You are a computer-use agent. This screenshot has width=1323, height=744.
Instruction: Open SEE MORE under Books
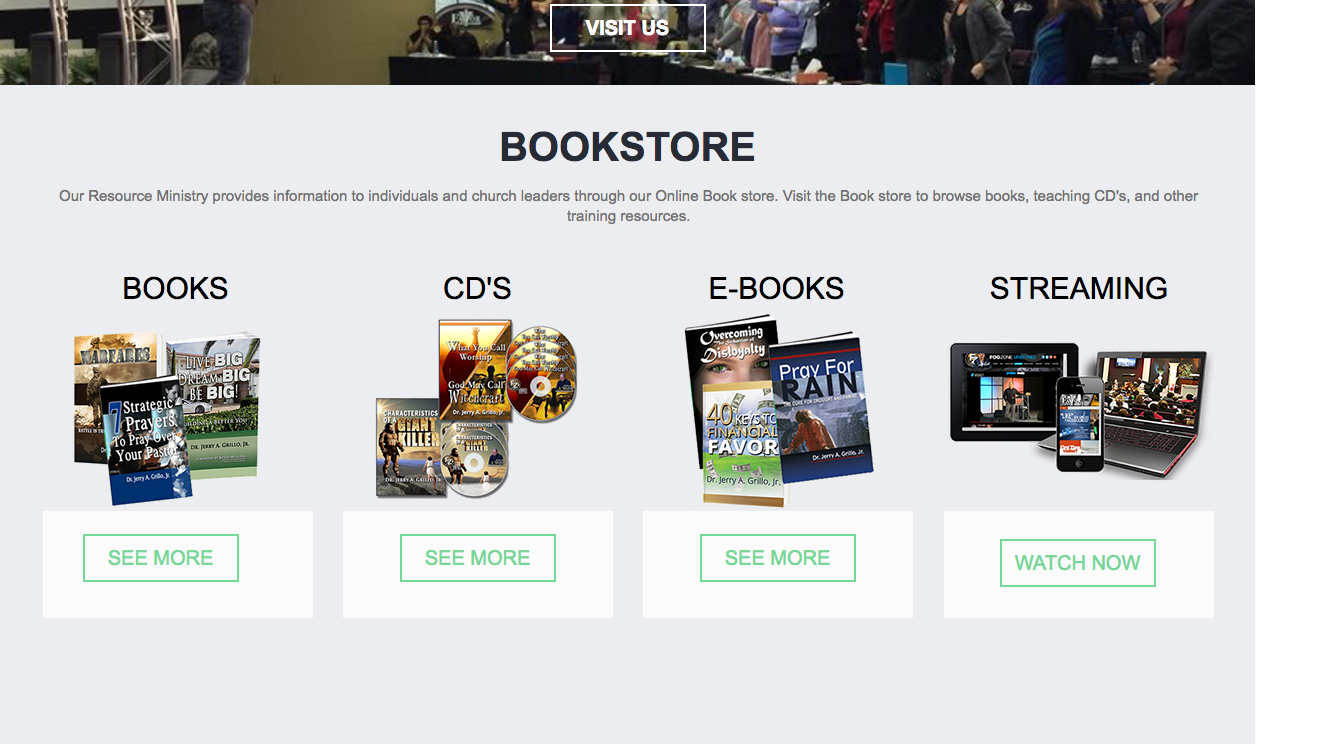click(x=161, y=558)
